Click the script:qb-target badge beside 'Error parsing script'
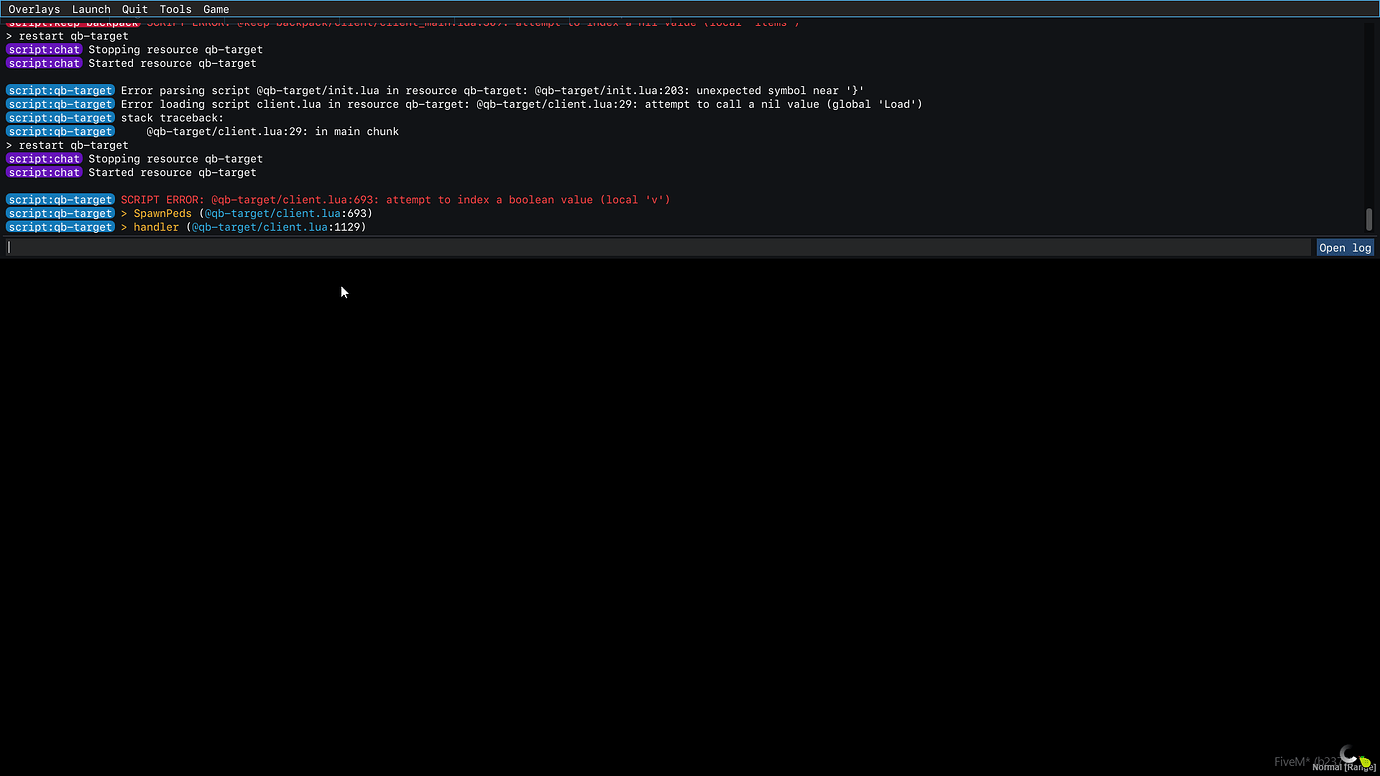This screenshot has height=776, width=1380. [60, 90]
